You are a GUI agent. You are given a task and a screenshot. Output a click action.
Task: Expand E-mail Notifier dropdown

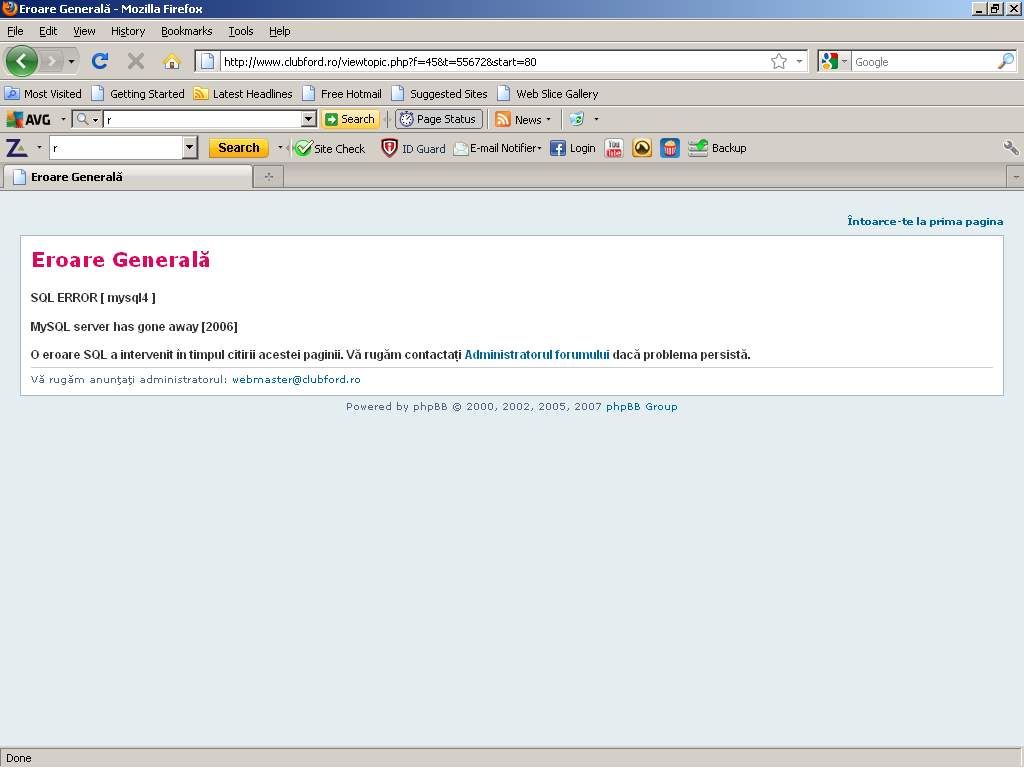pos(539,148)
